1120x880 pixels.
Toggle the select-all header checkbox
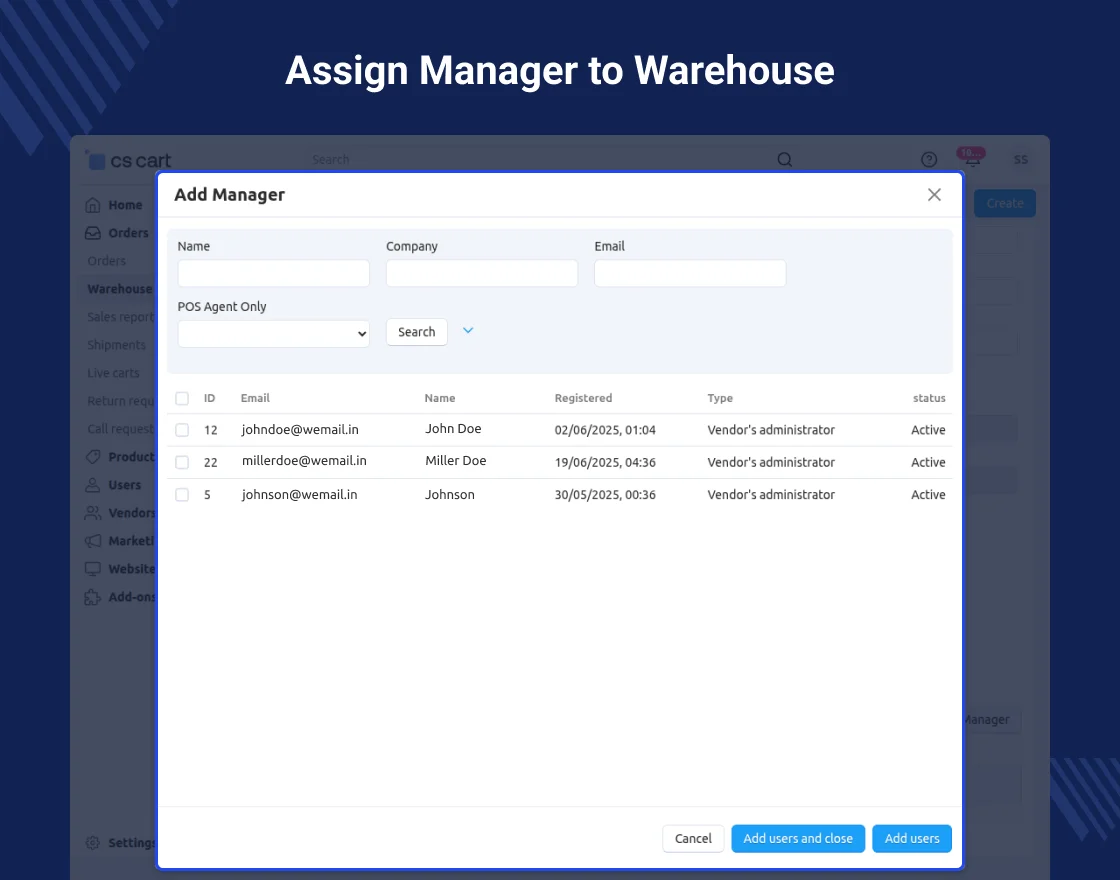pos(182,398)
